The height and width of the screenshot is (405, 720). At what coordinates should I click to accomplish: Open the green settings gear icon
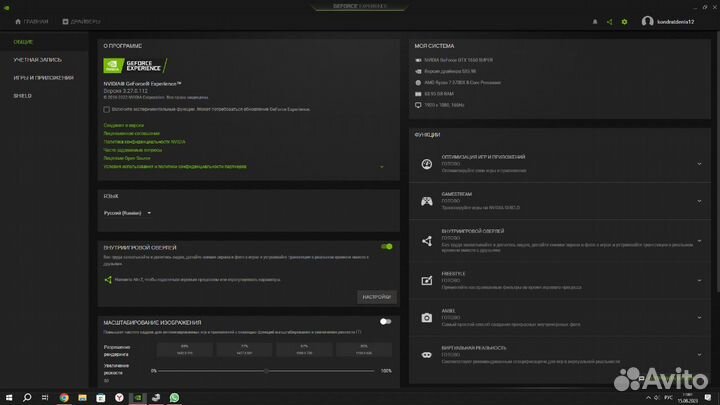[x=624, y=22]
